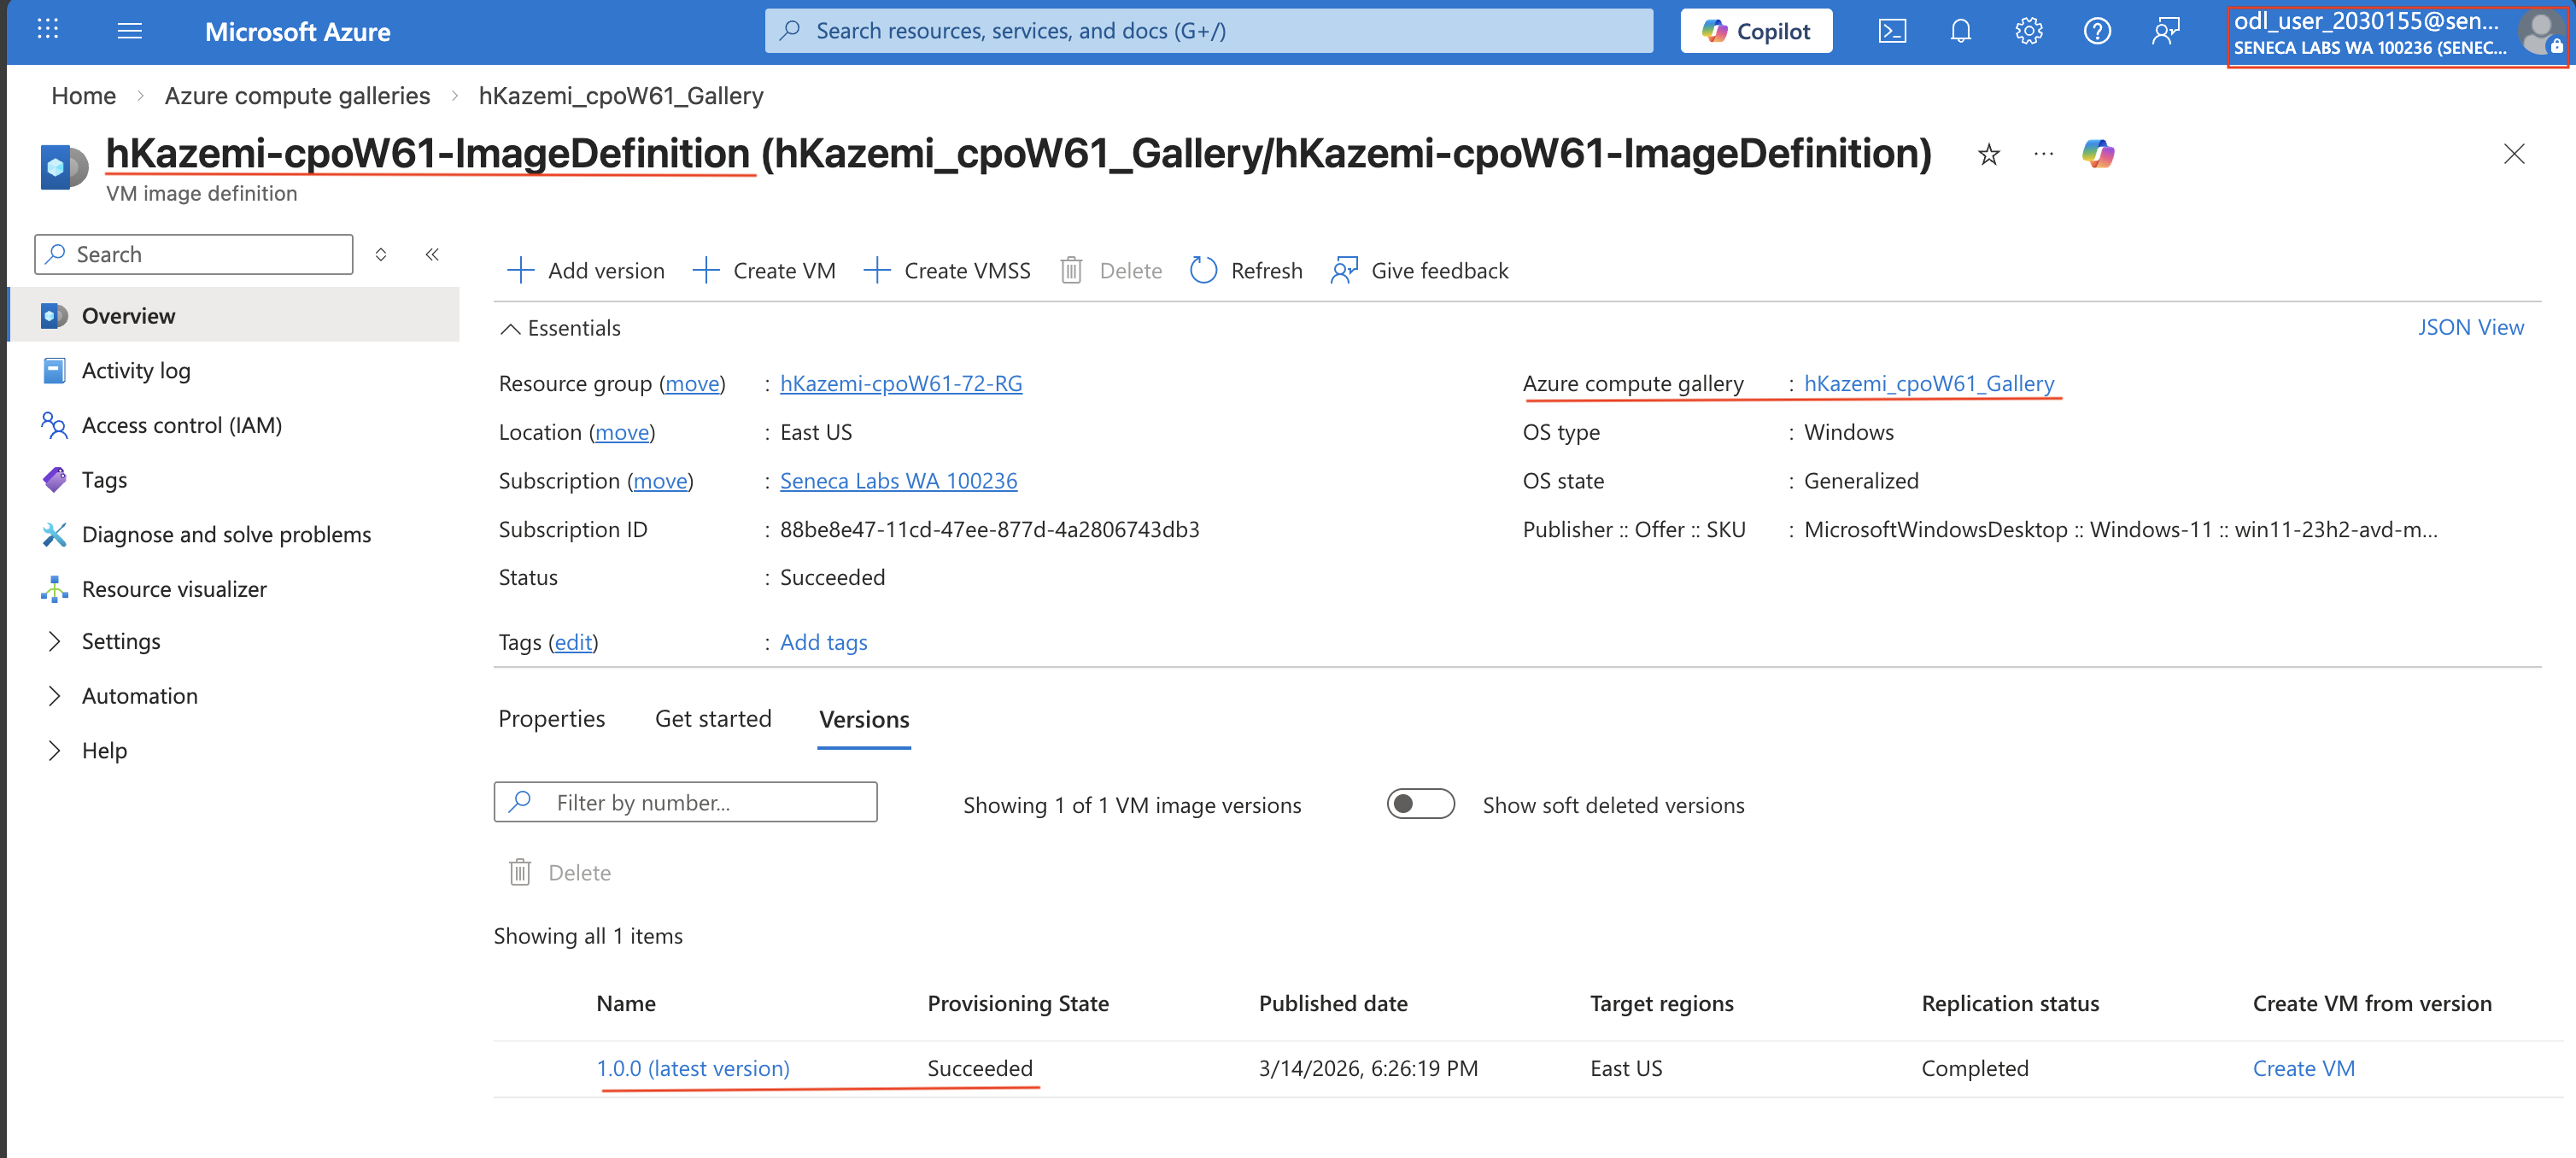Click the Filter by number field
Viewport: 2576px width, 1158px height.
685,802
